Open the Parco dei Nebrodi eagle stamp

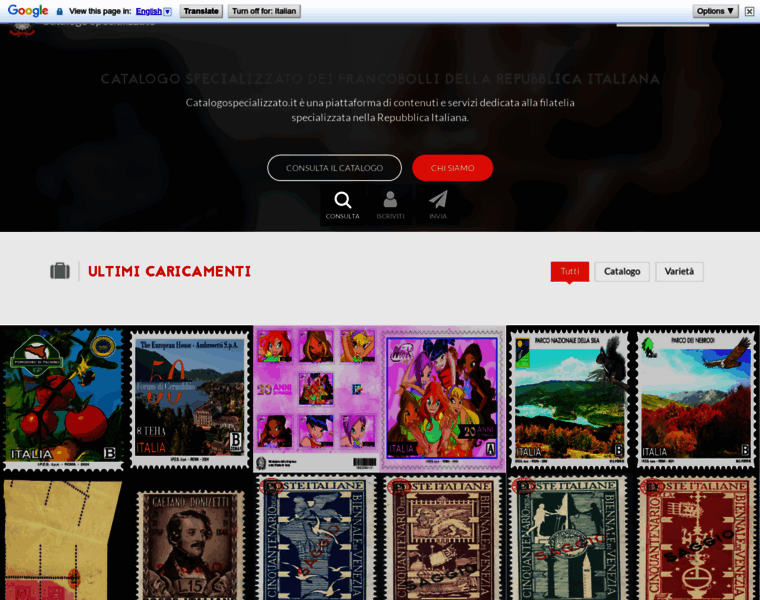pos(696,399)
